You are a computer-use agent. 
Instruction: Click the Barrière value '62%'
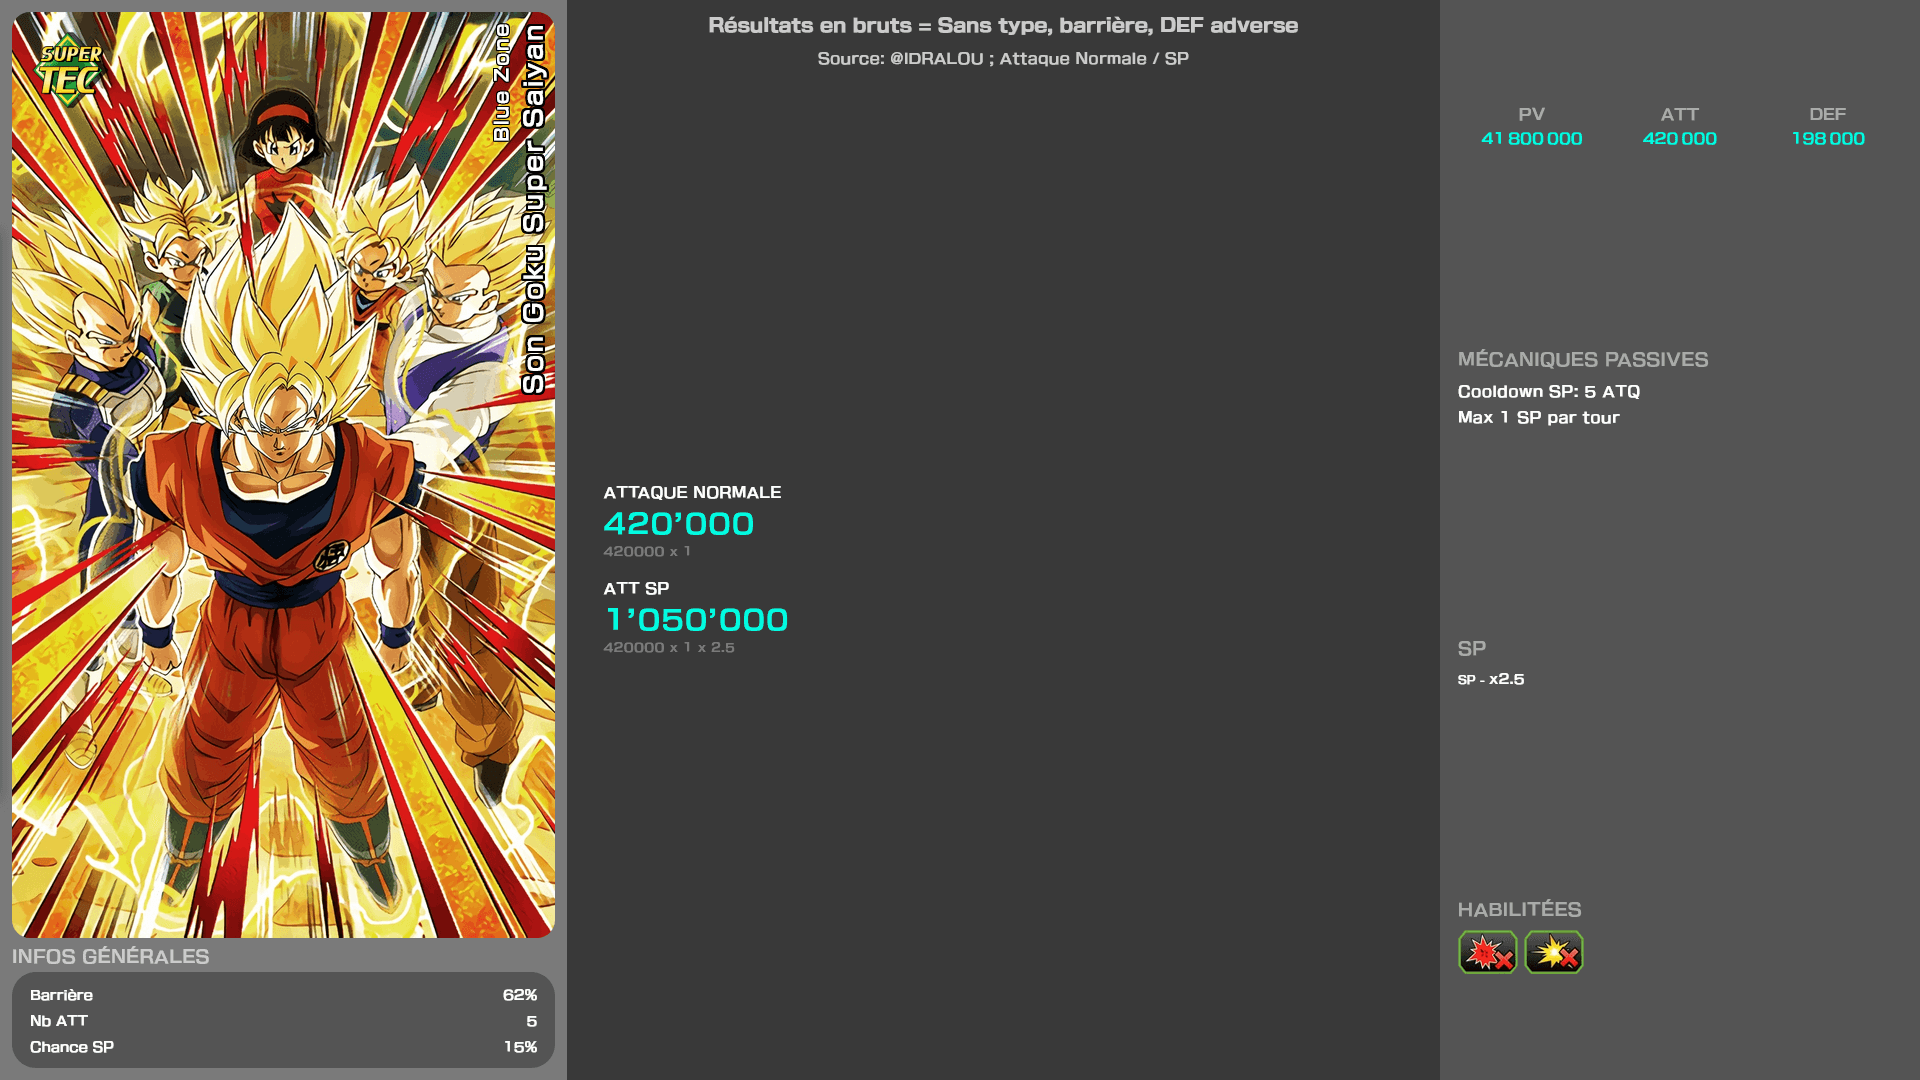tap(520, 995)
